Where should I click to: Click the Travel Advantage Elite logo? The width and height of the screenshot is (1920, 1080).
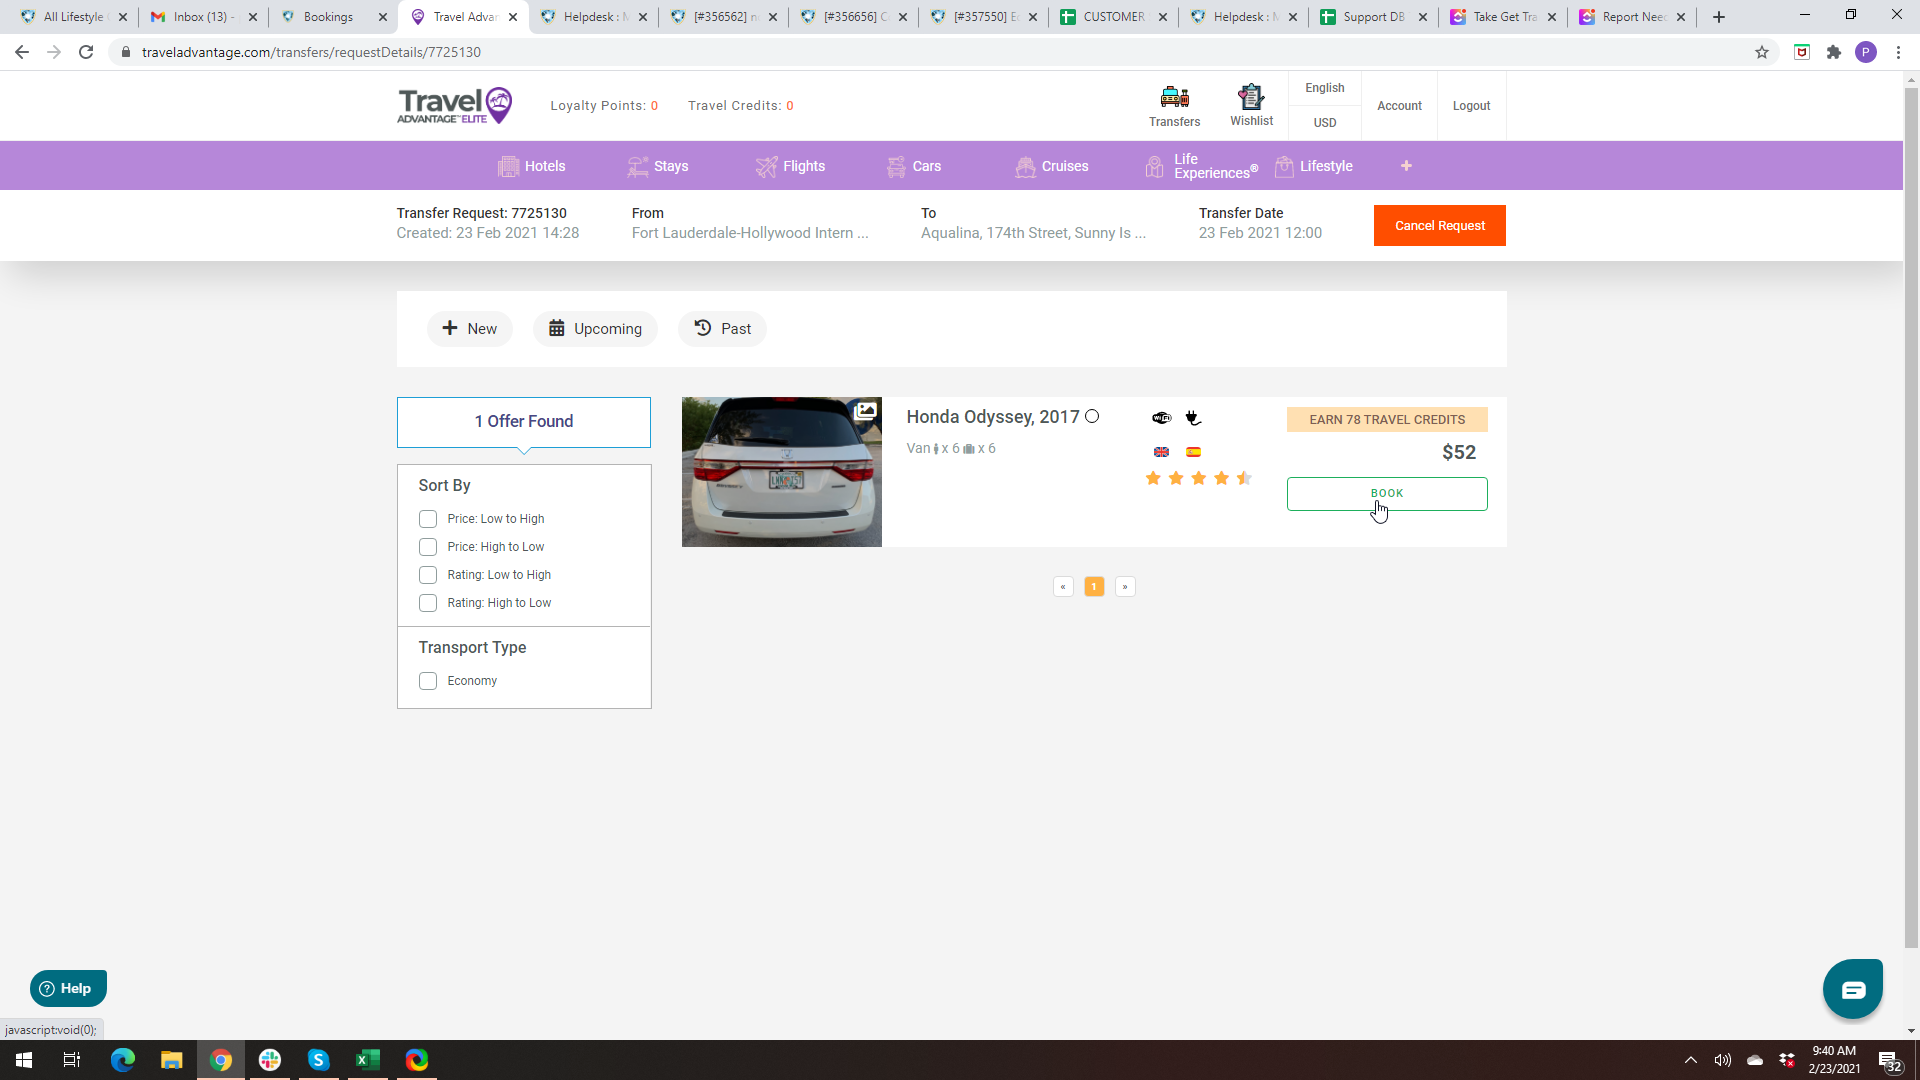(x=455, y=106)
